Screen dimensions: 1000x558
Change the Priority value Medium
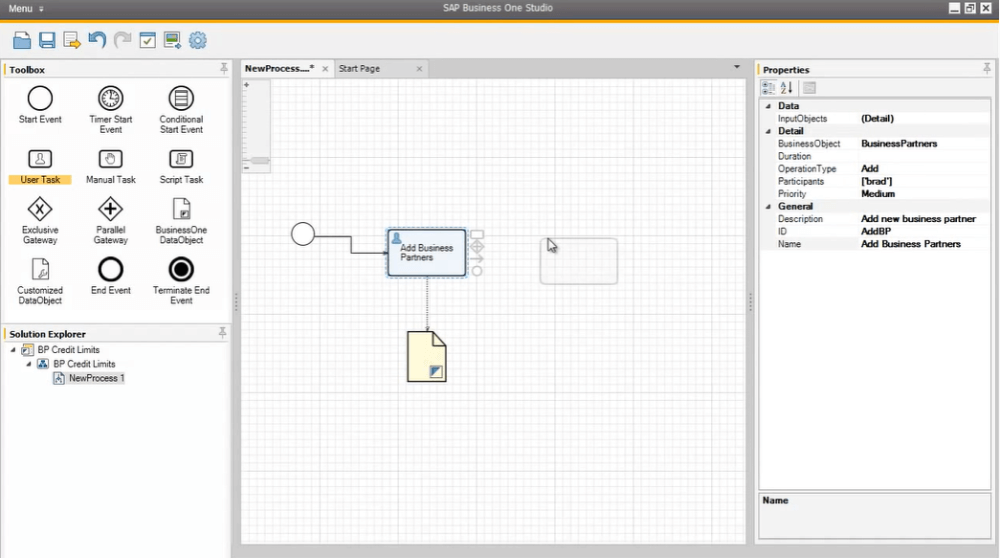923,194
